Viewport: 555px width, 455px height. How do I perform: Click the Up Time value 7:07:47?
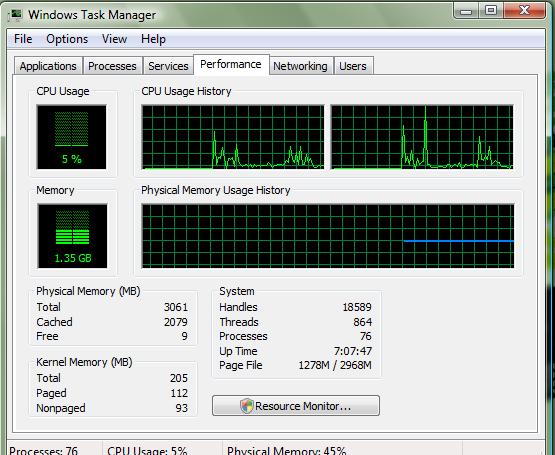[353, 351]
